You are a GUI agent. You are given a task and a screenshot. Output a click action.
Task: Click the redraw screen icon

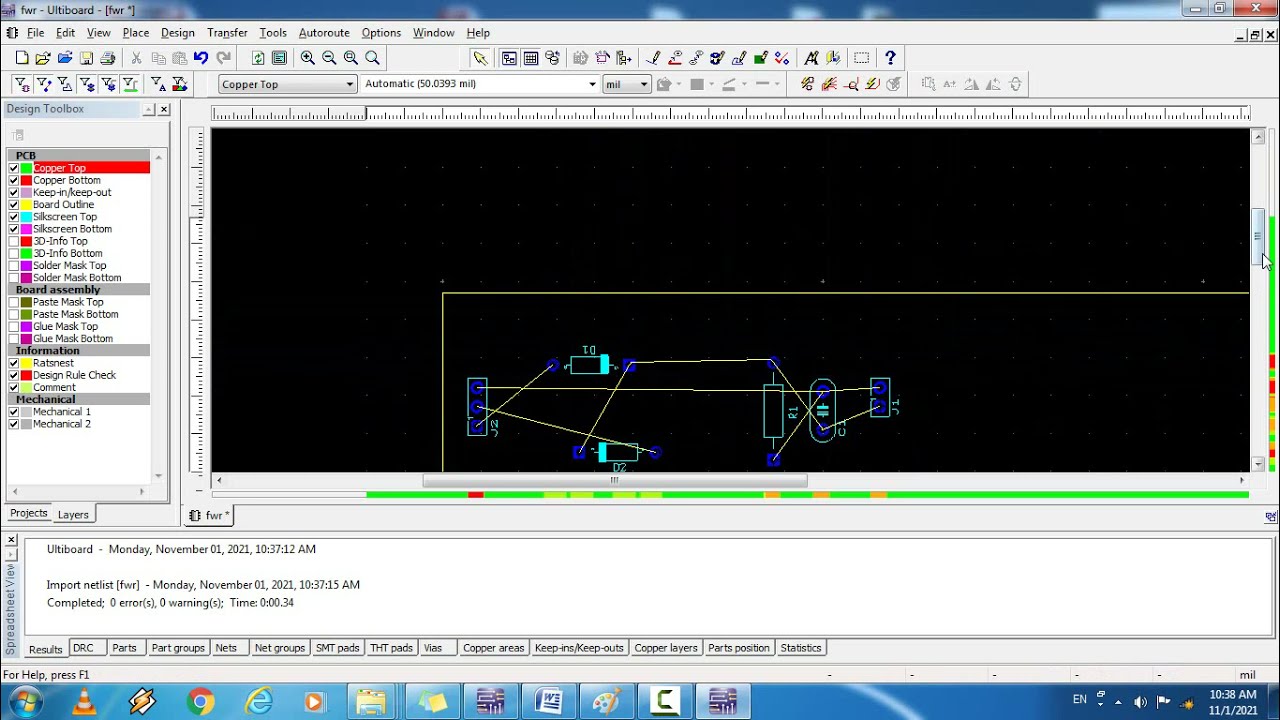coord(258,58)
